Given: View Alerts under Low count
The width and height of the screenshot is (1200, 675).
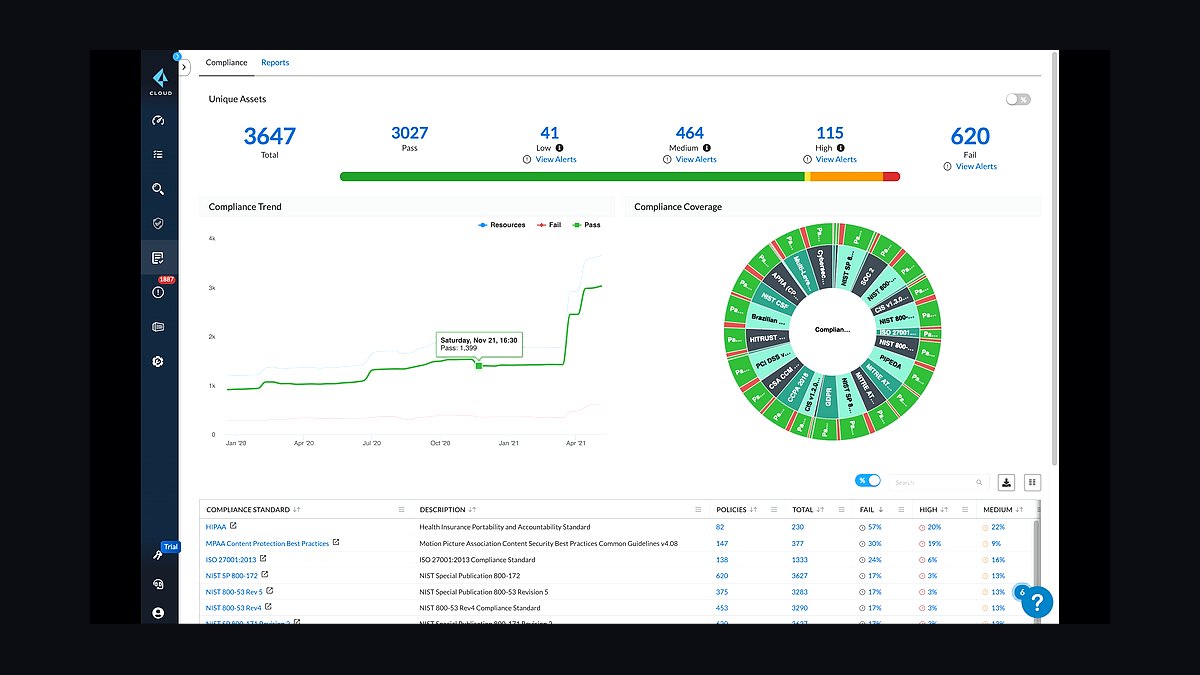Looking at the screenshot, I should coord(556,160).
